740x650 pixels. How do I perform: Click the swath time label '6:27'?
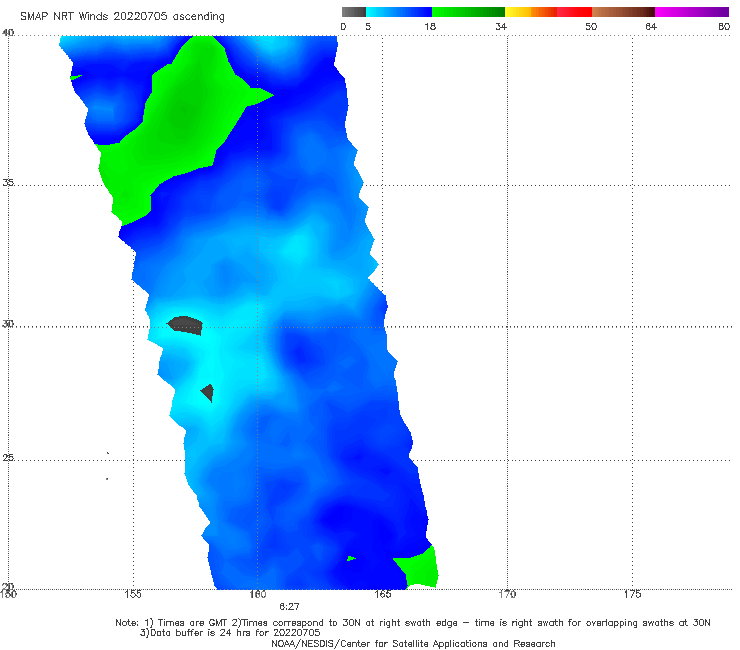pyautogui.click(x=289, y=607)
